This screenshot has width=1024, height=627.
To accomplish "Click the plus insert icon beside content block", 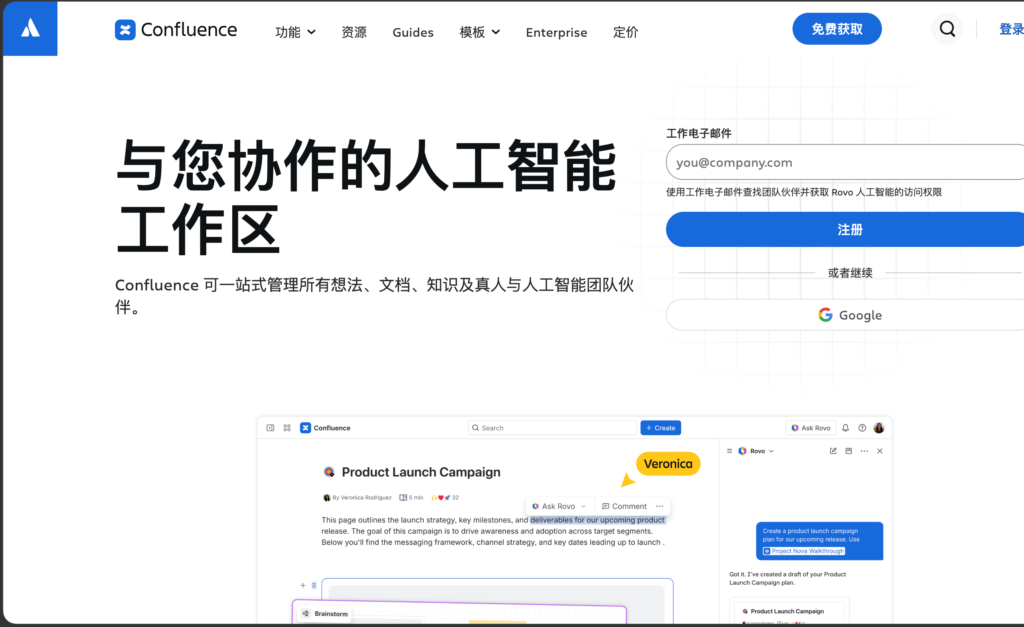I will pos(303,585).
